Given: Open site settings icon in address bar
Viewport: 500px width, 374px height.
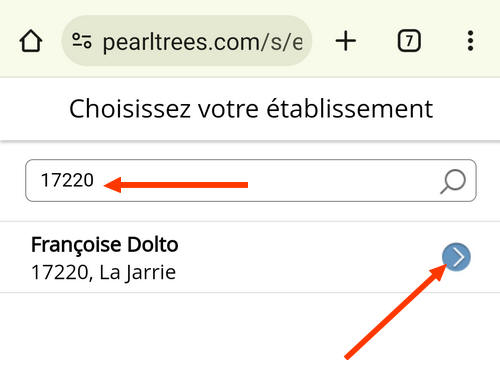Looking at the screenshot, I should [x=82, y=41].
